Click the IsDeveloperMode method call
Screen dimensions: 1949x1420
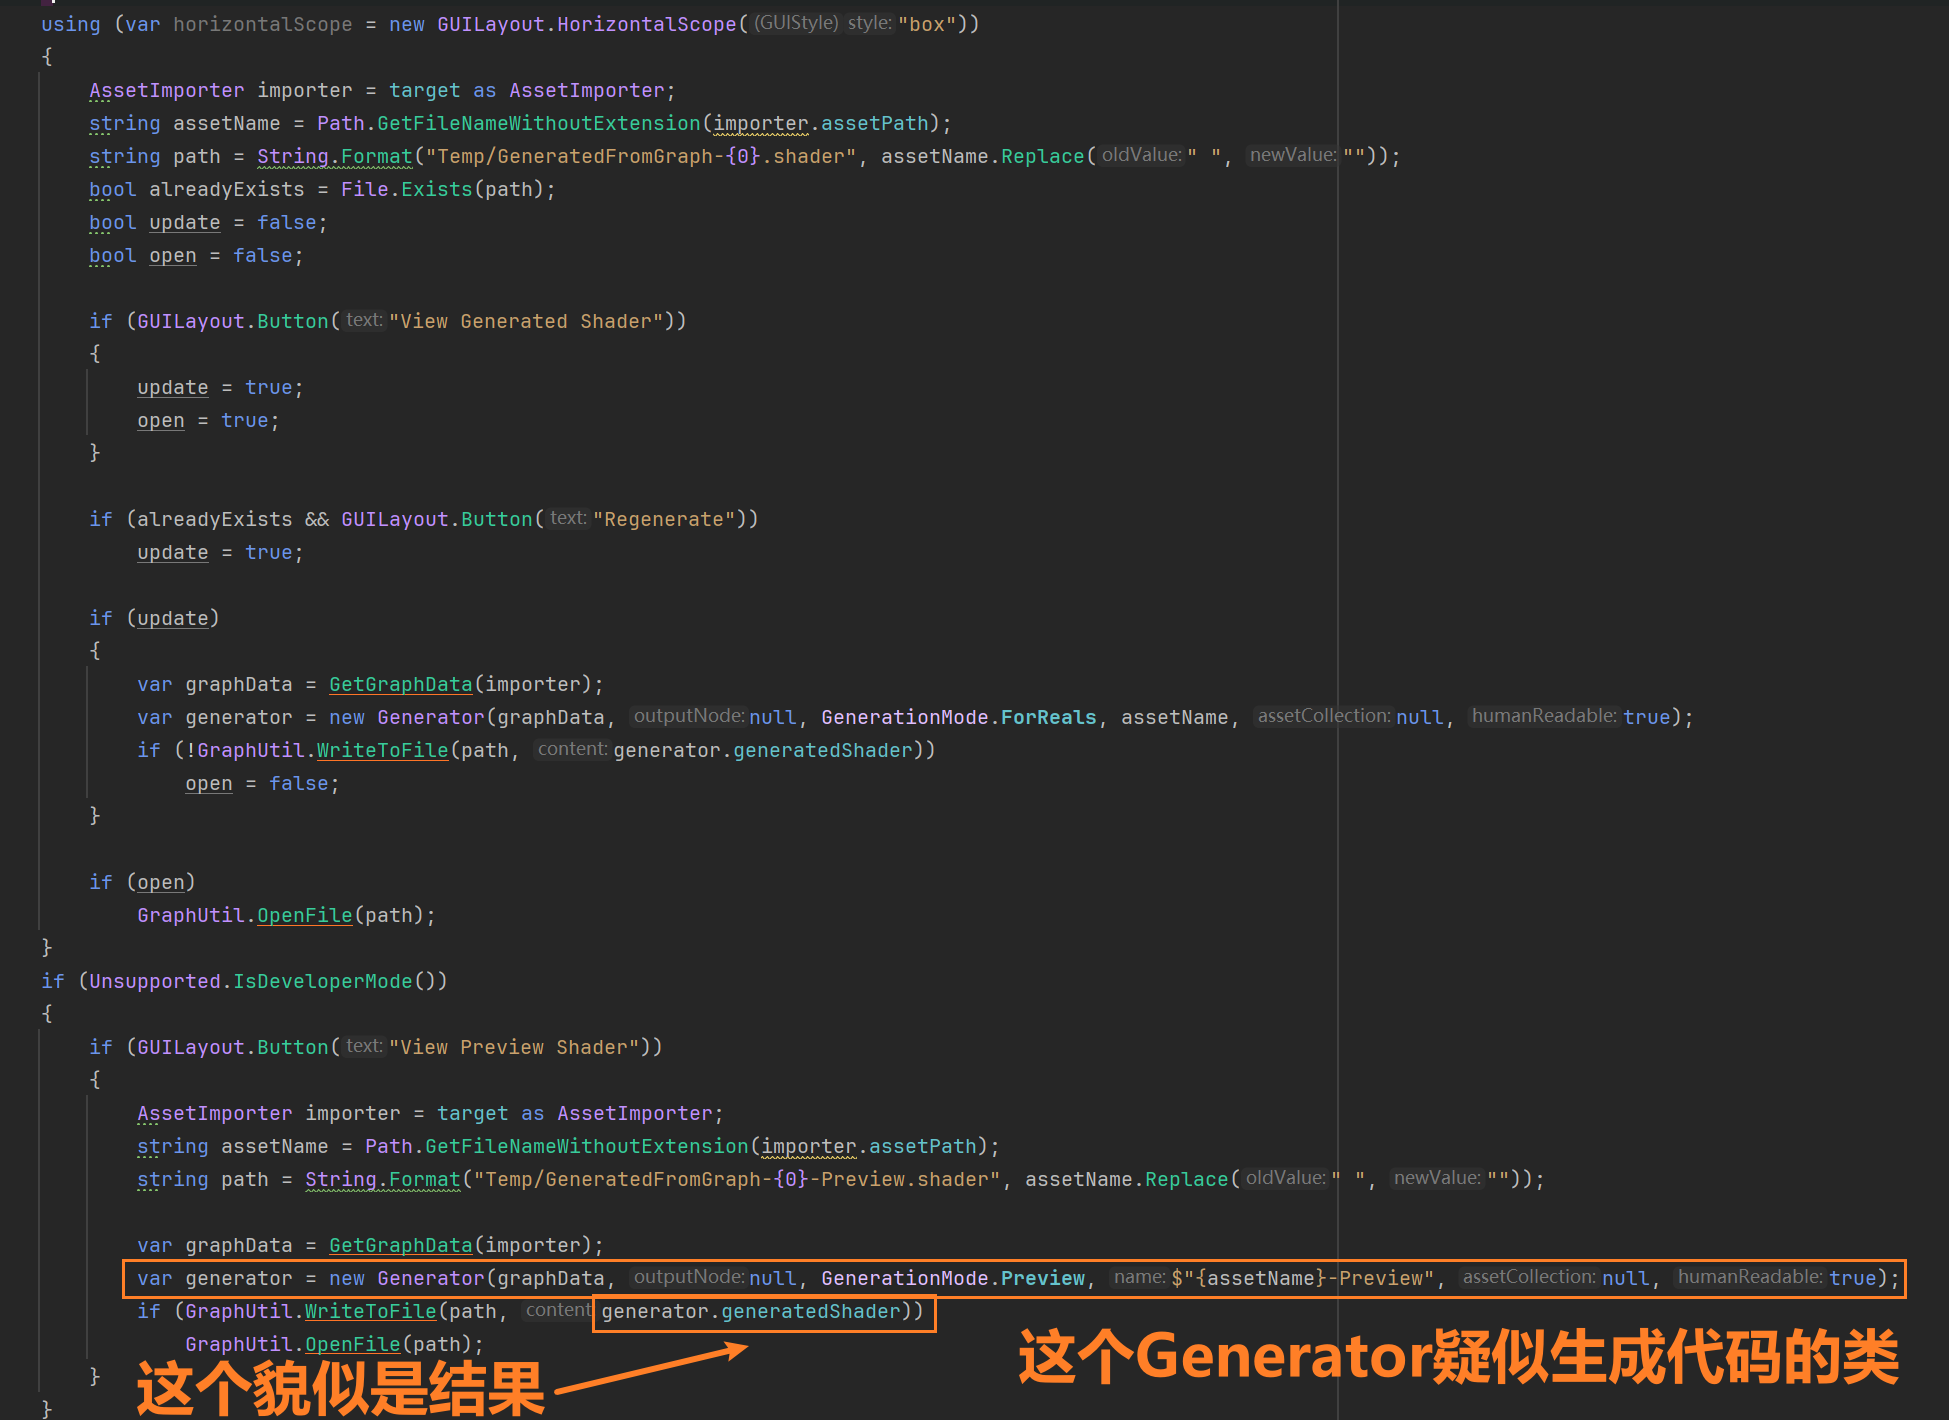point(322,981)
